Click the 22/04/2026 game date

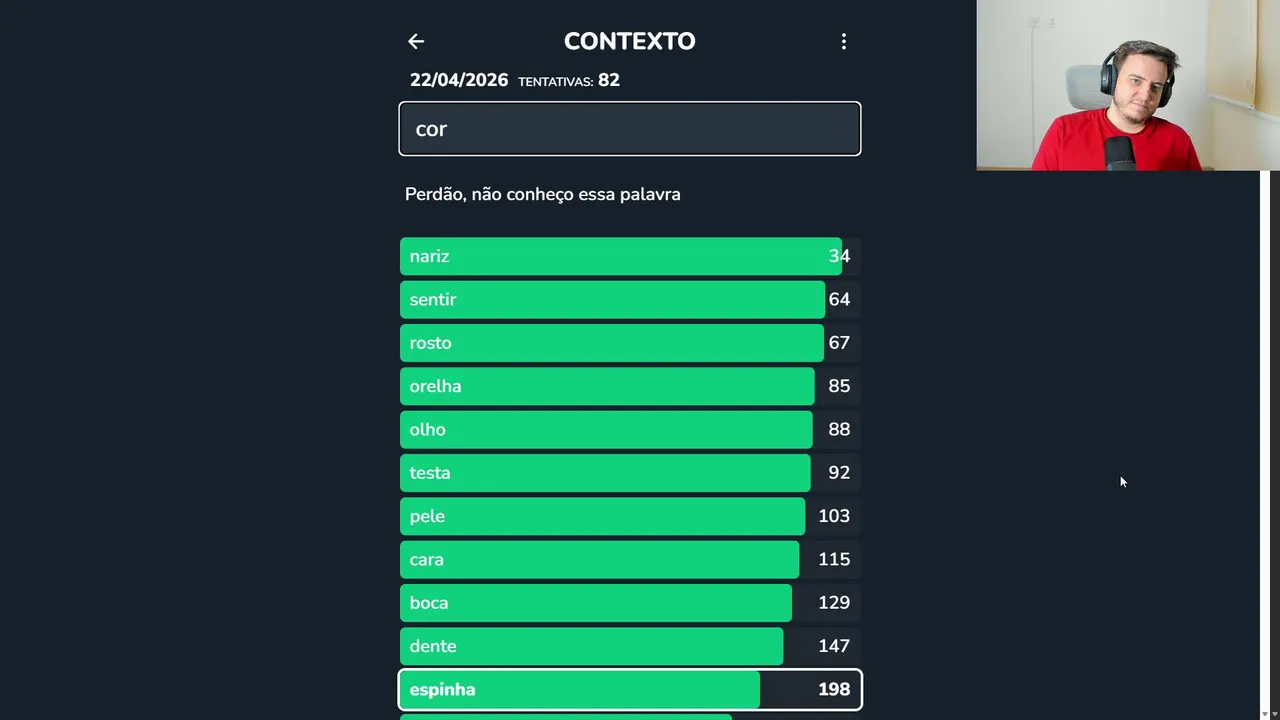pos(459,80)
